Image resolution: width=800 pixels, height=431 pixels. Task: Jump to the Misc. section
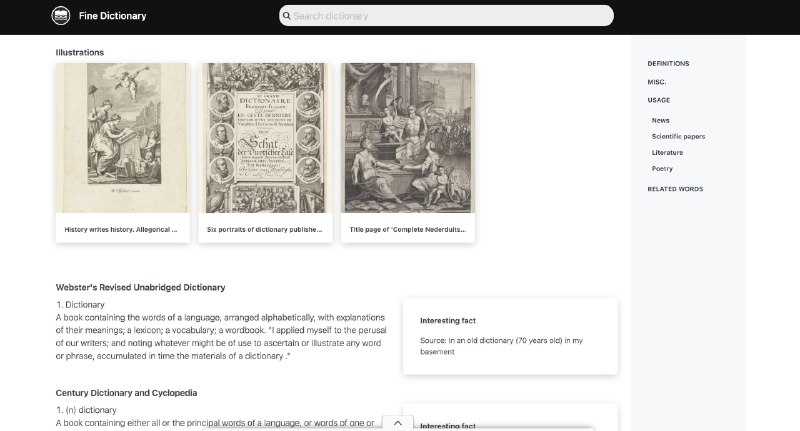[657, 82]
